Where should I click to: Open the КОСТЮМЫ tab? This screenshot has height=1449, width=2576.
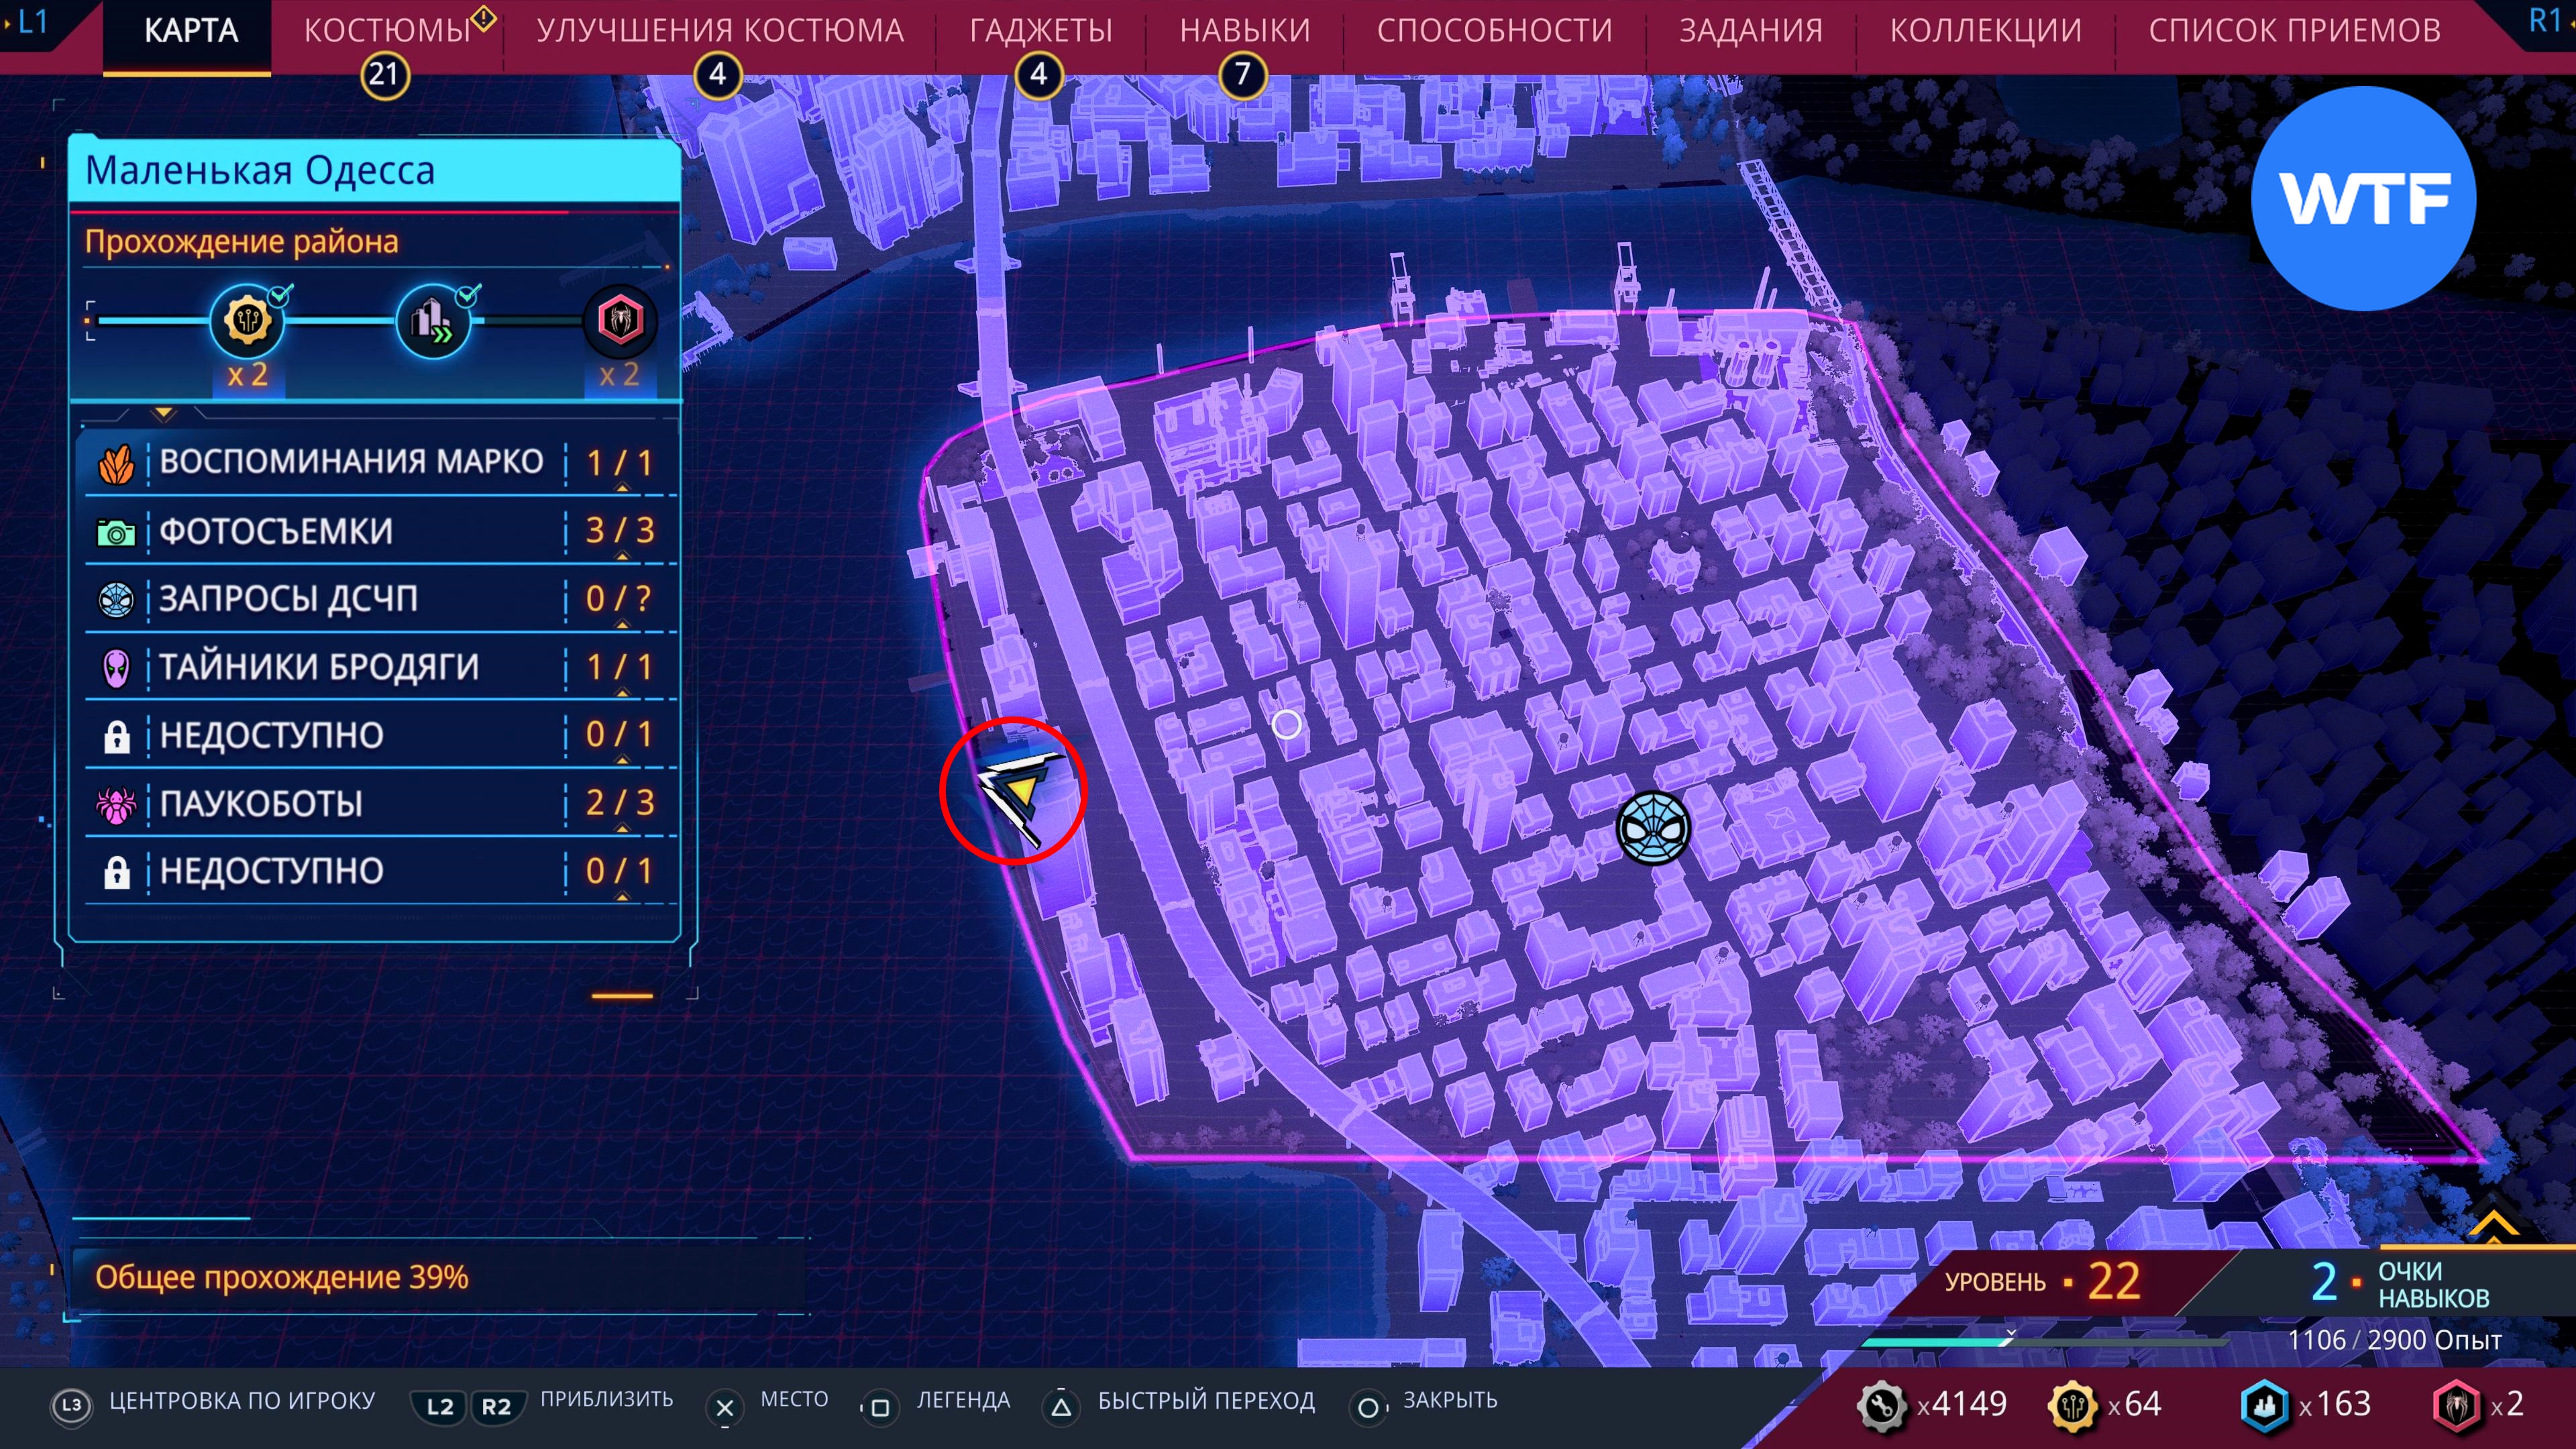coord(387,31)
